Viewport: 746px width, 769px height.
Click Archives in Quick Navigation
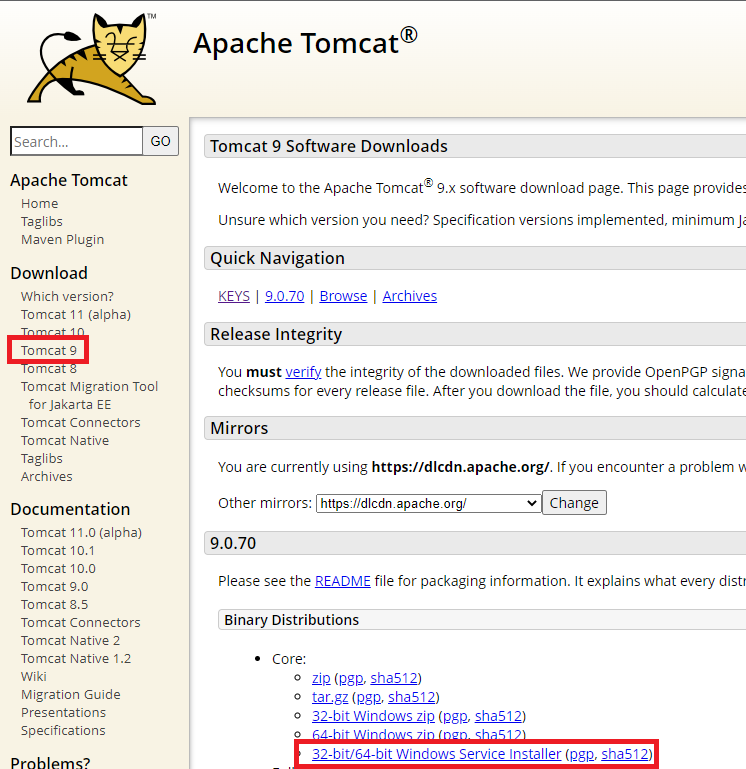(x=410, y=296)
